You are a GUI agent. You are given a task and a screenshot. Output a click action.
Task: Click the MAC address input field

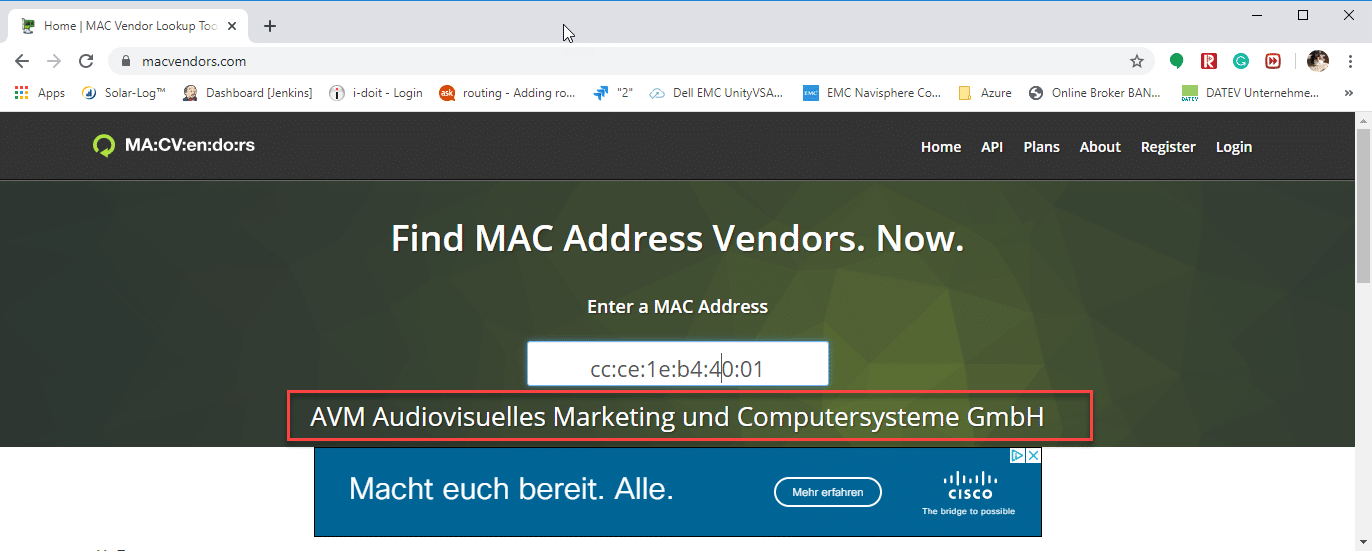click(x=678, y=364)
